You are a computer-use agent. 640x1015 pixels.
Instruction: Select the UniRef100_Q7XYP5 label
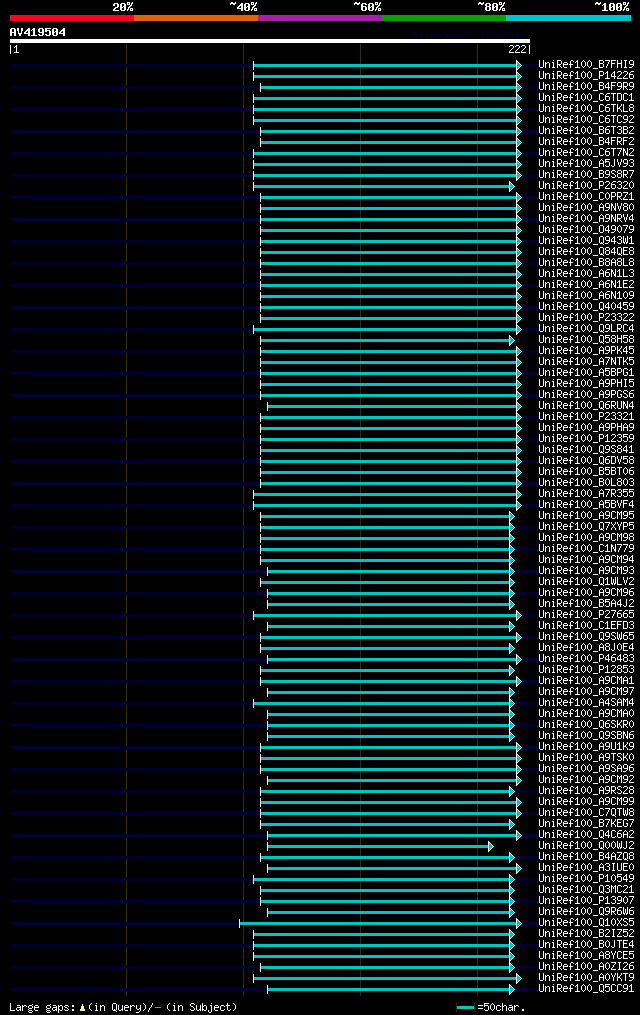[586, 527]
